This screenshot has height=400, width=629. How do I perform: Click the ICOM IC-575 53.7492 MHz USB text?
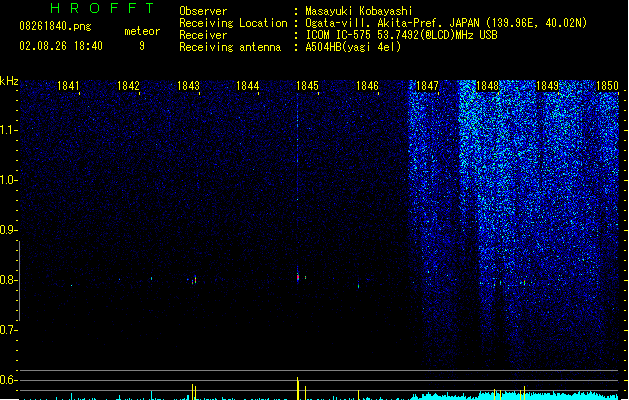pyautogui.click(x=402, y=35)
